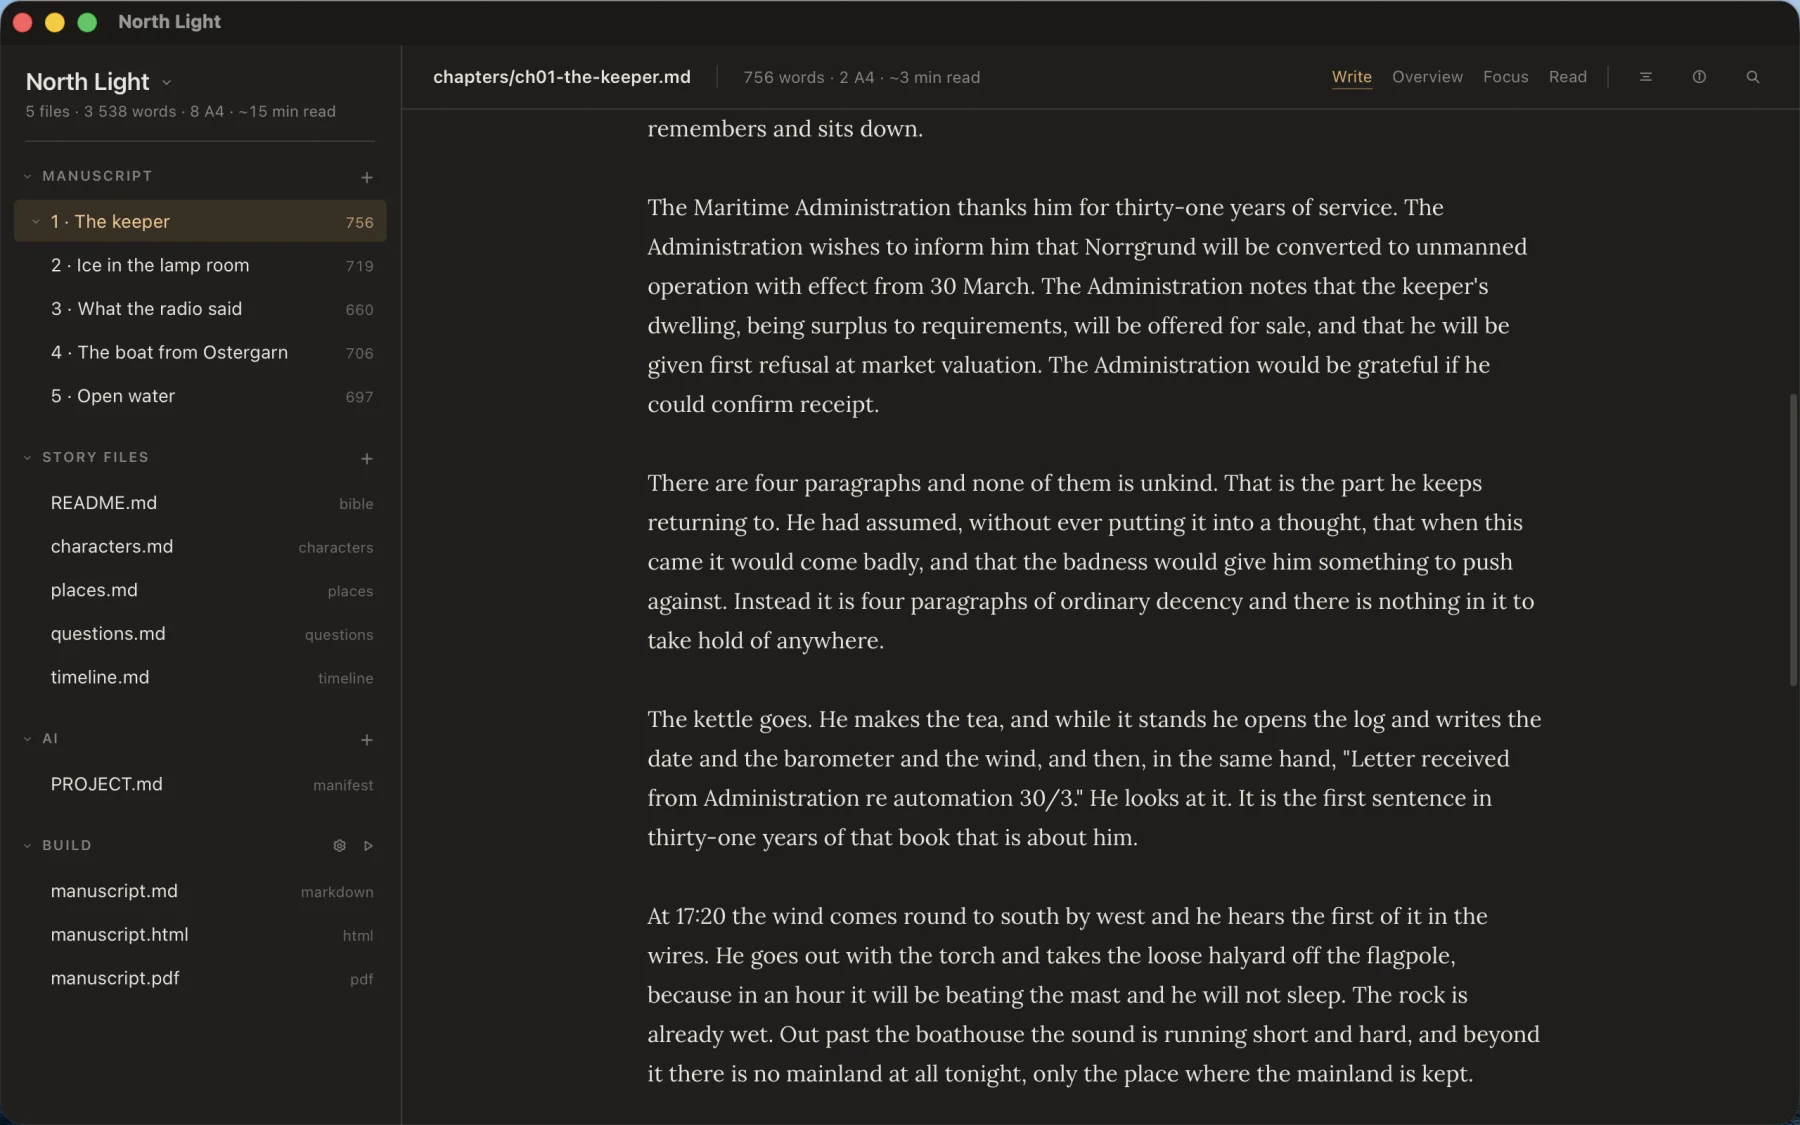Collapse the STORY FILES section
The height and width of the screenshot is (1125, 1800).
[x=27, y=457]
